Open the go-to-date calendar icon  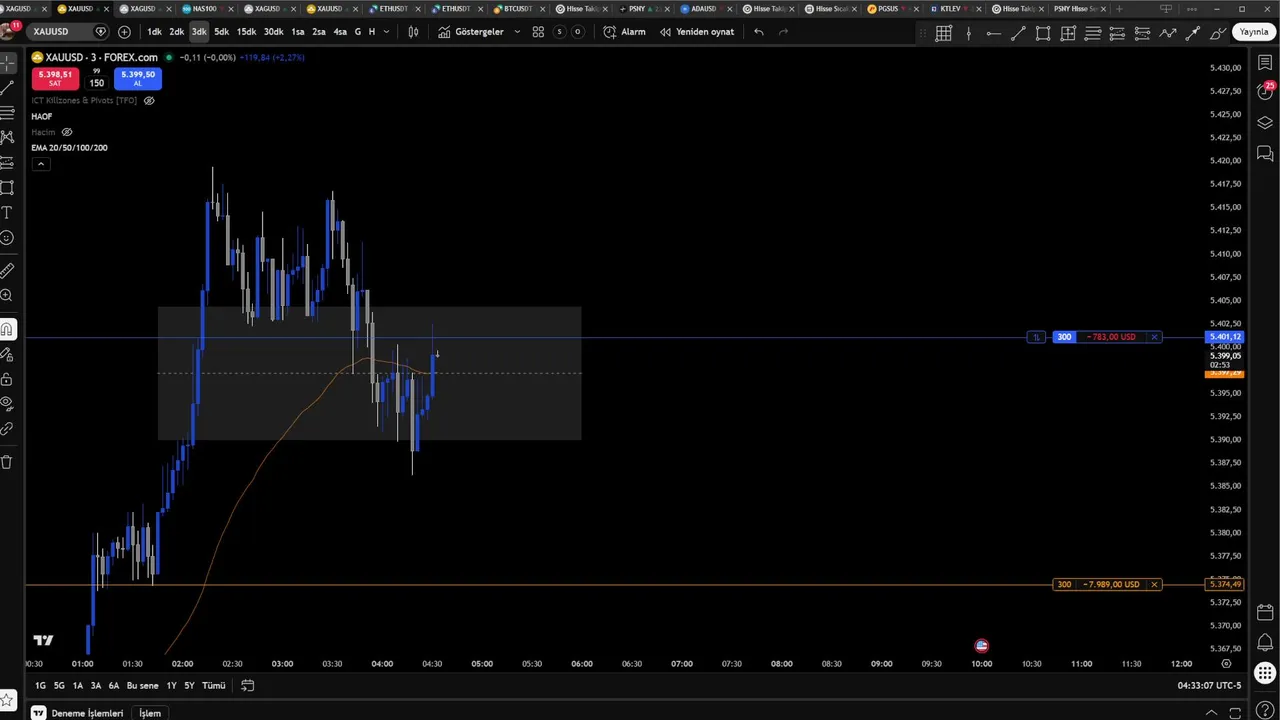click(247, 685)
